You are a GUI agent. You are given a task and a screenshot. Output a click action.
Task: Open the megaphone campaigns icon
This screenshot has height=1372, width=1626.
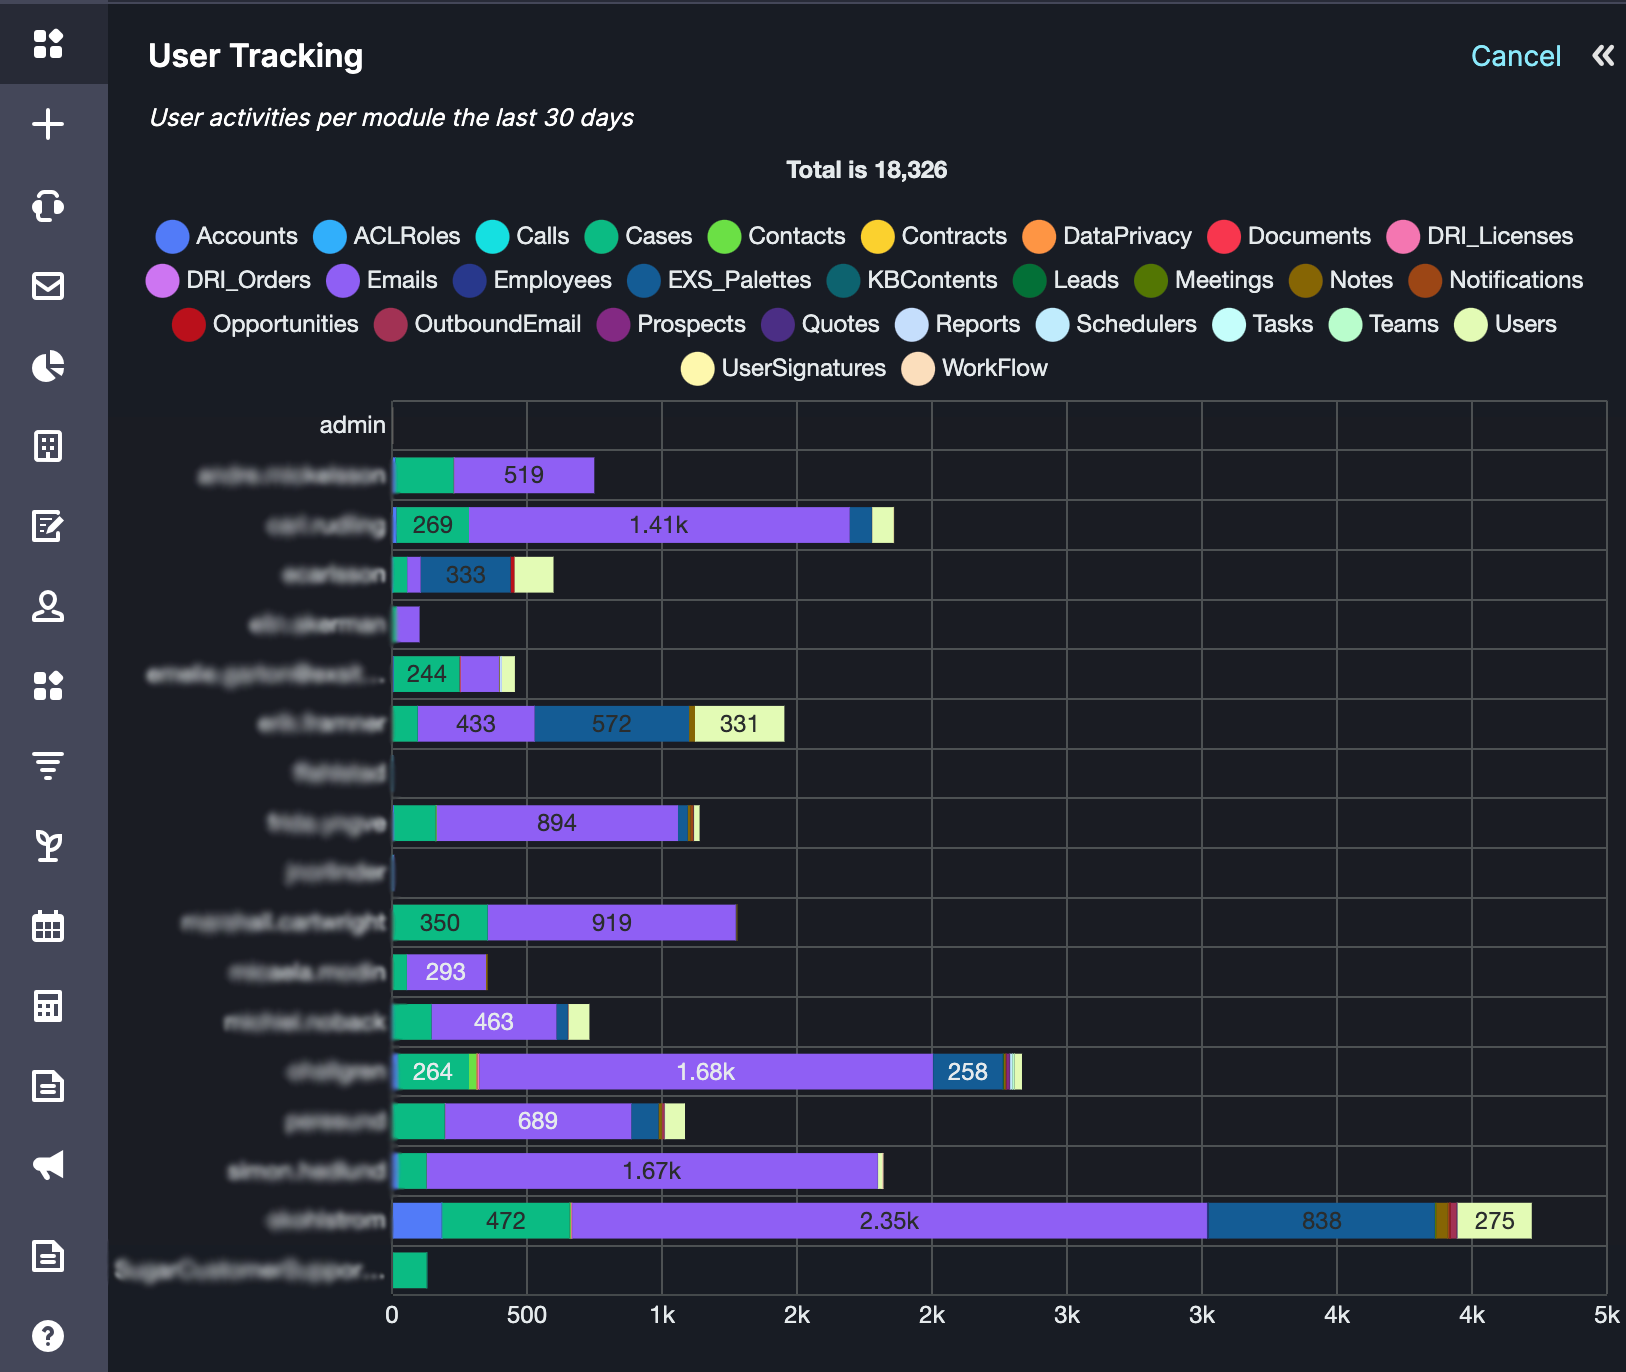pos(48,1165)
